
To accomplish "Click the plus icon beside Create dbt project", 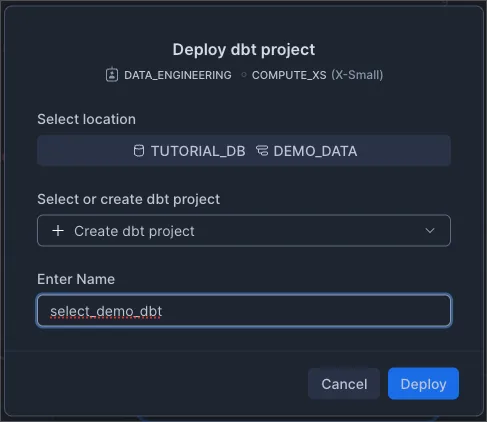I will point(58,231).
